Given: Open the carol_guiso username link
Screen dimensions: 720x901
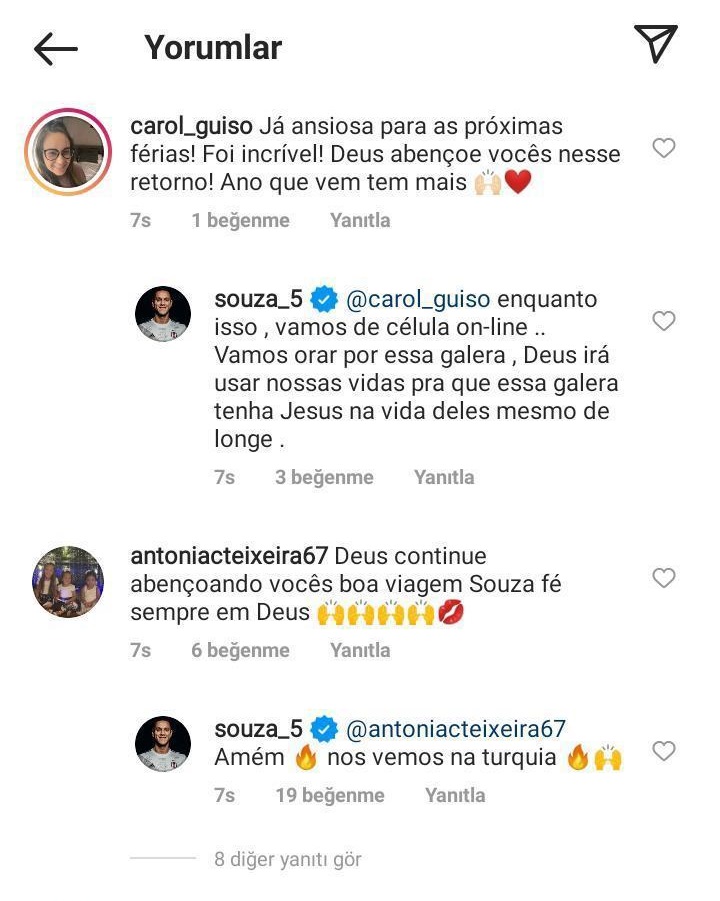Looking at the screenshot, I should [x=190, y=127].
